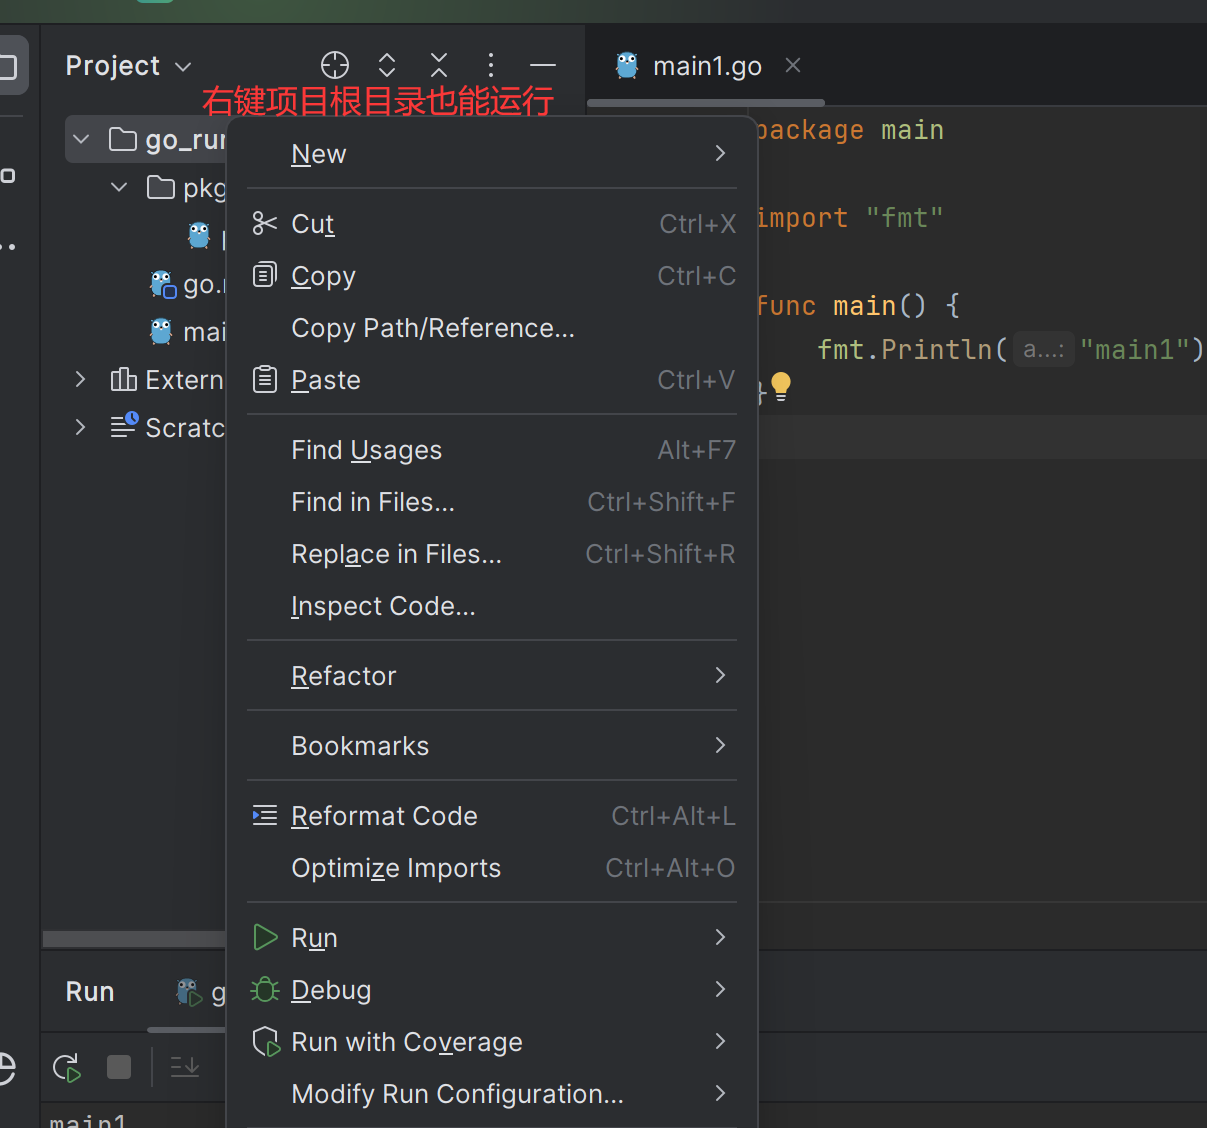Click Expand All icon in Project panel
This screenshot has height=1128, width=1207.
point(387,66)
